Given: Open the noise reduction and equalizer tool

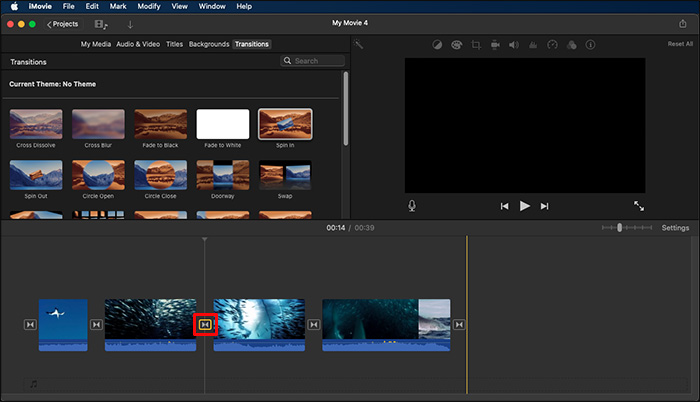Looking at the screenshot, I should 532,45.
